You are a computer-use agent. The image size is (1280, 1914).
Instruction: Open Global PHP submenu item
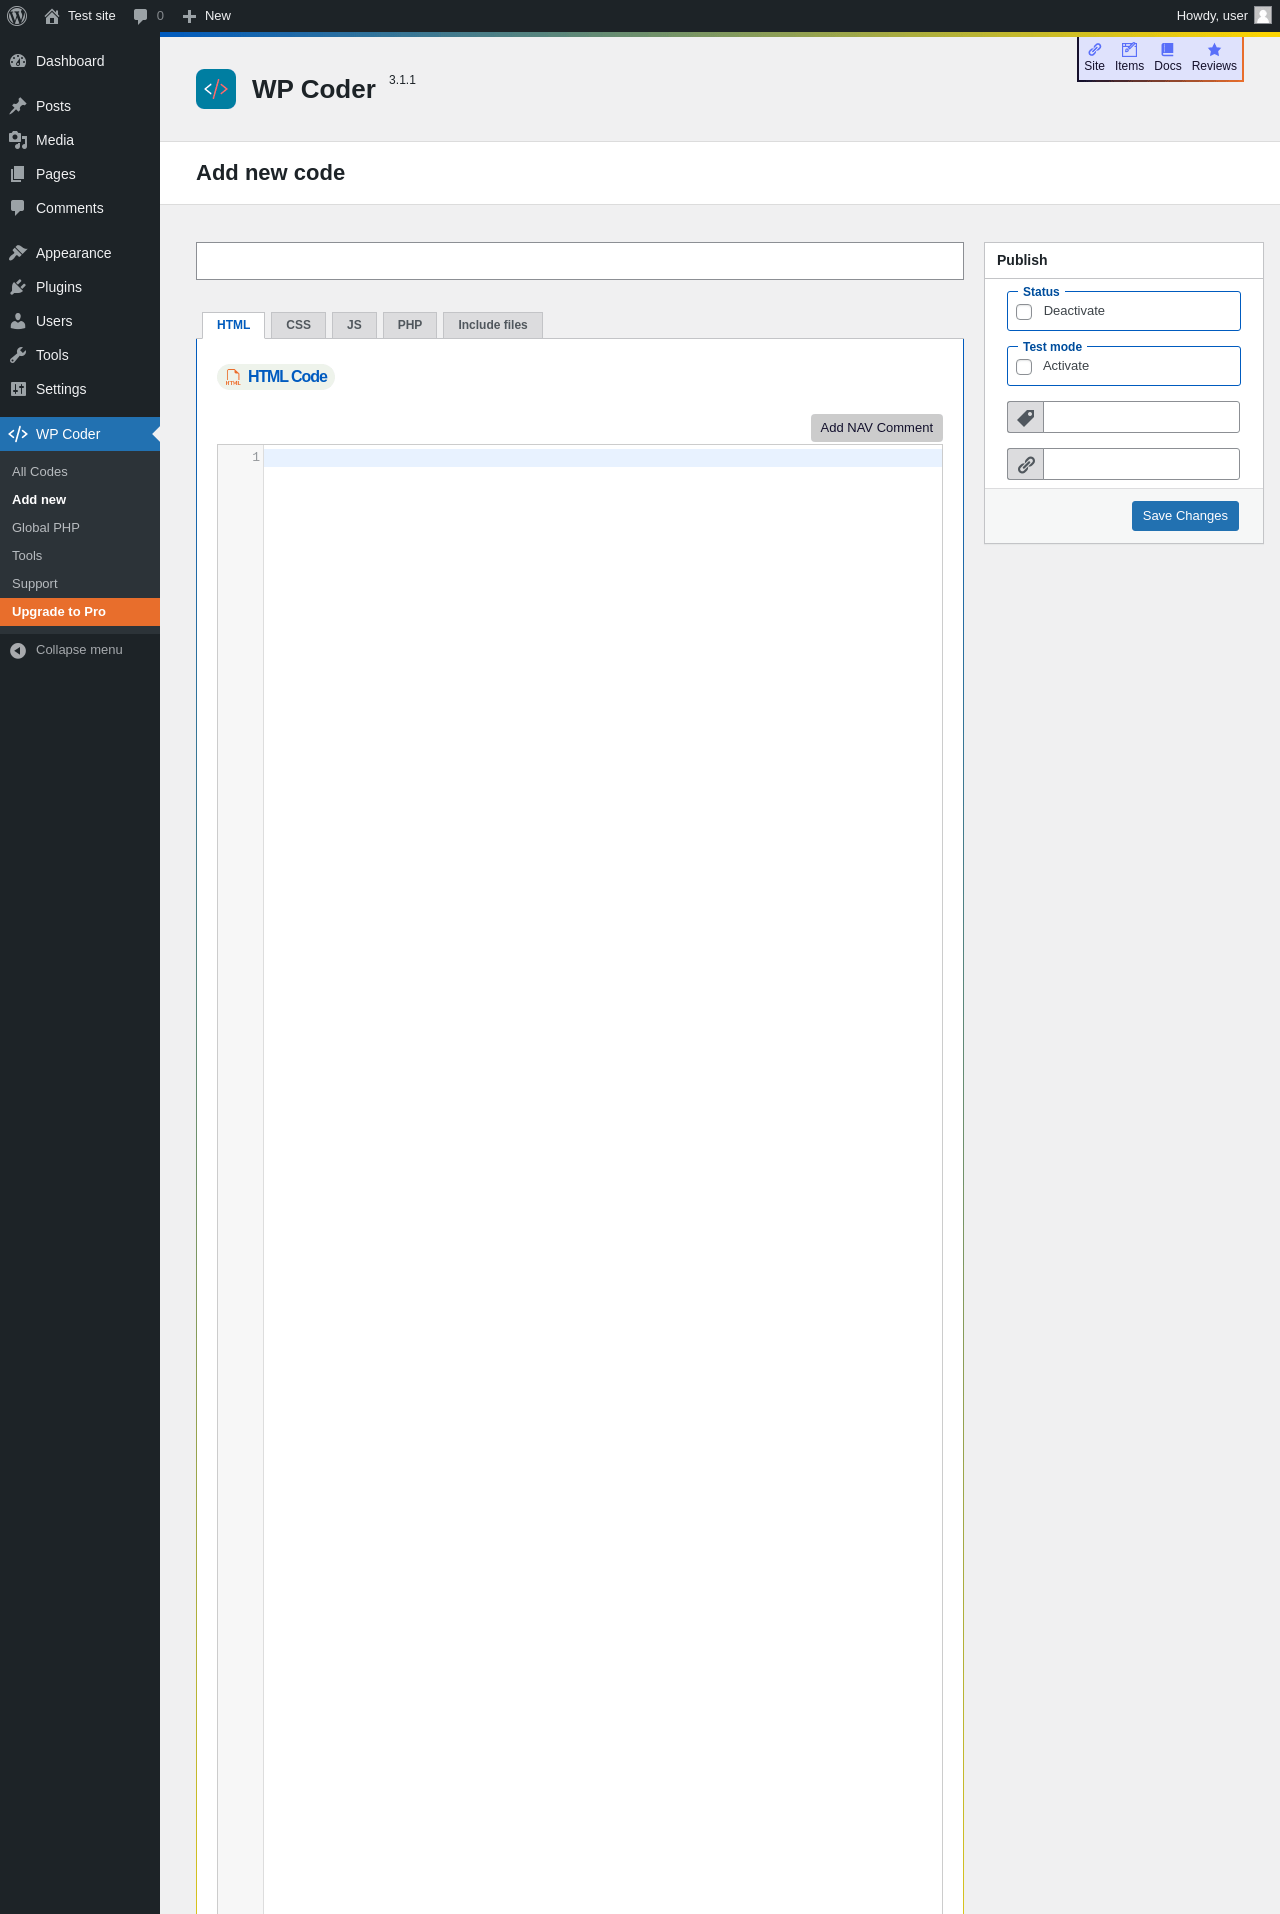(x=80, y=528)
